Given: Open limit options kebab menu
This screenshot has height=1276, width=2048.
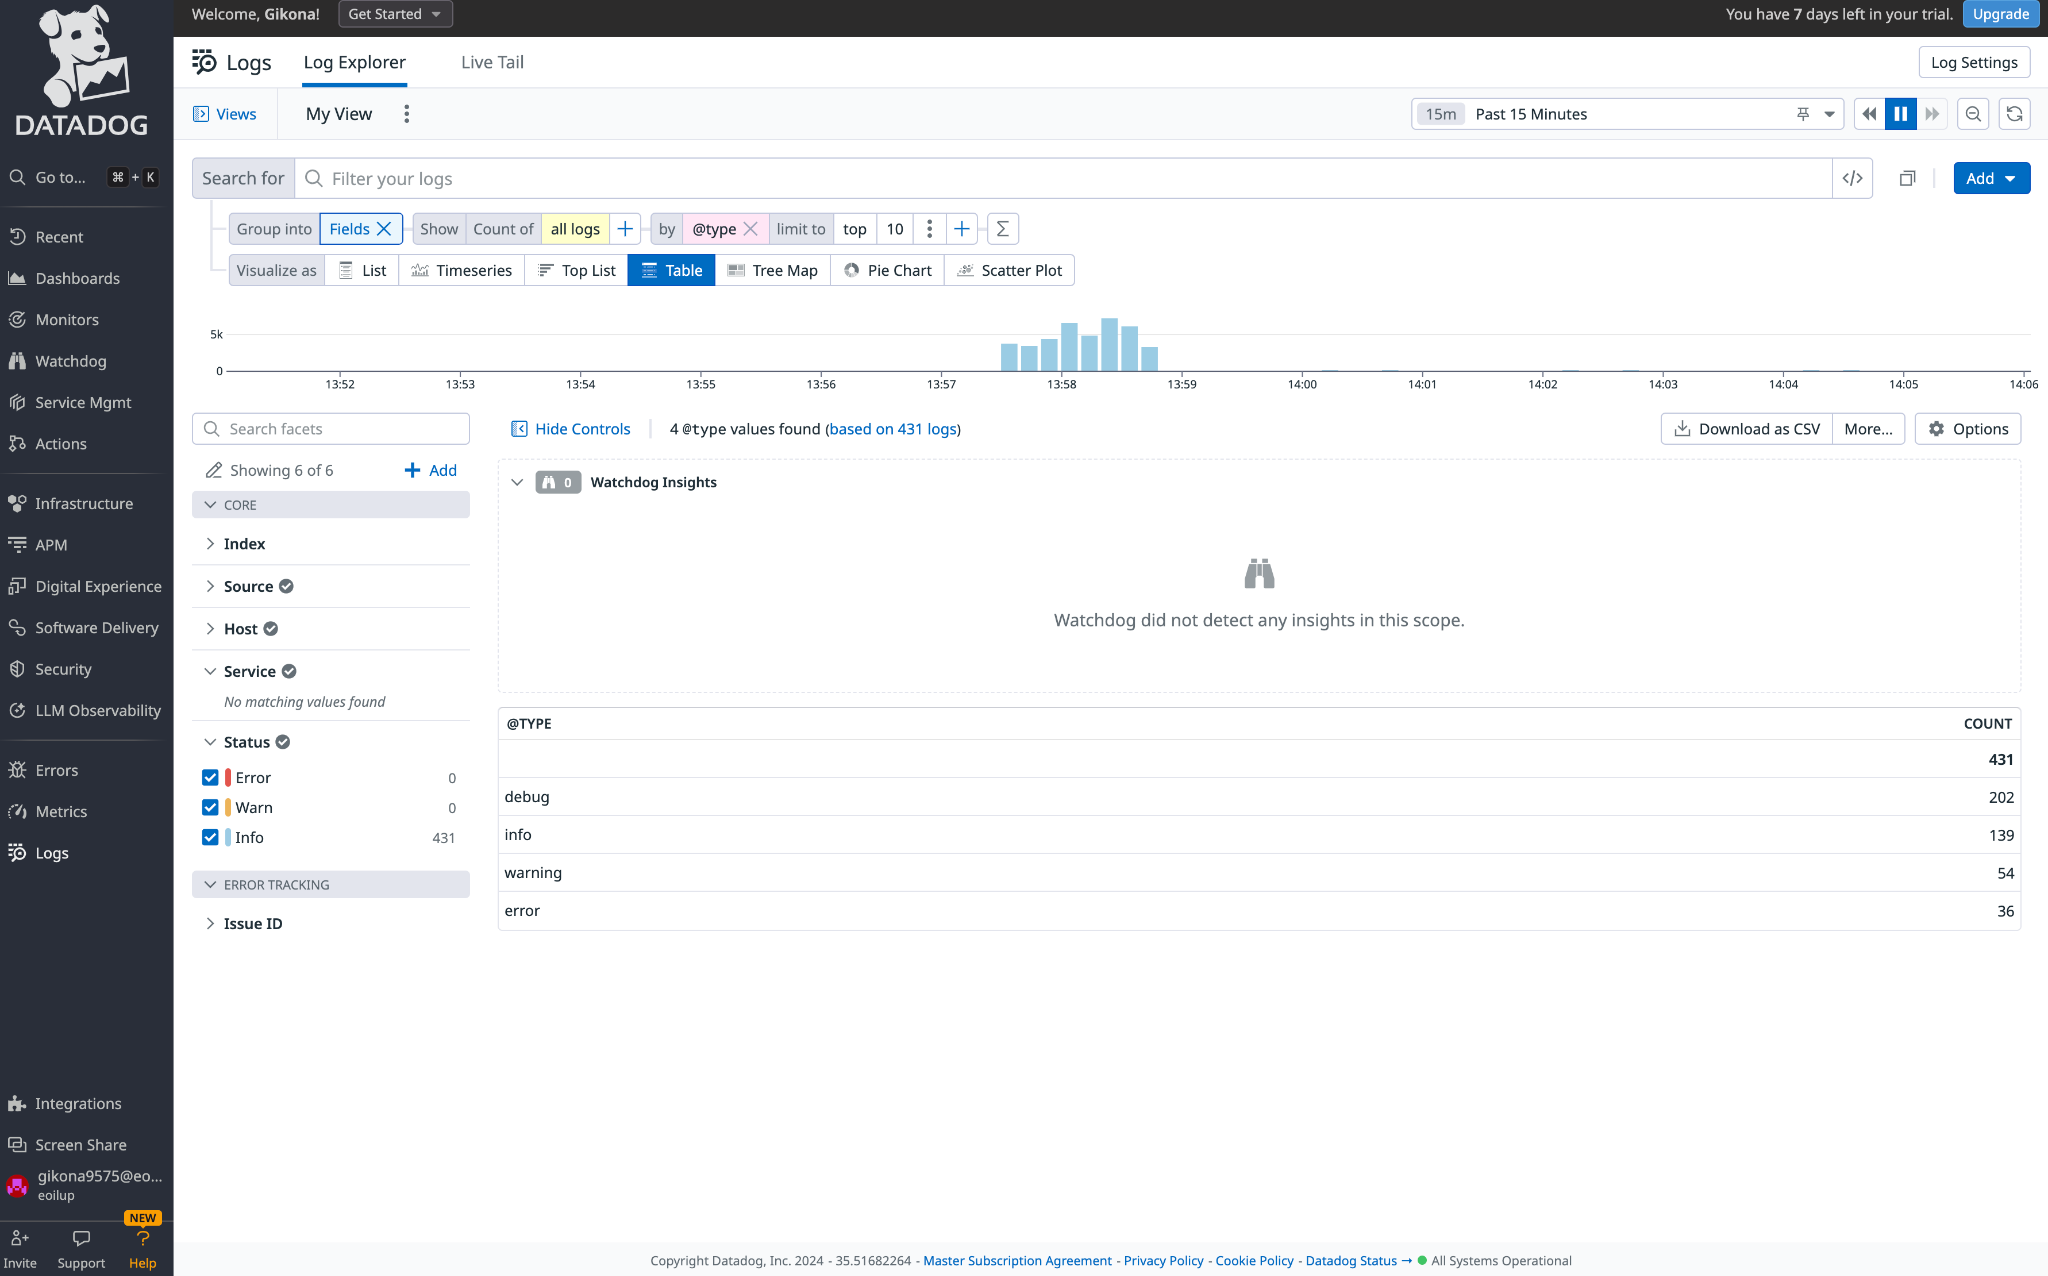Looking at the screenshot, I should (929, 229).
